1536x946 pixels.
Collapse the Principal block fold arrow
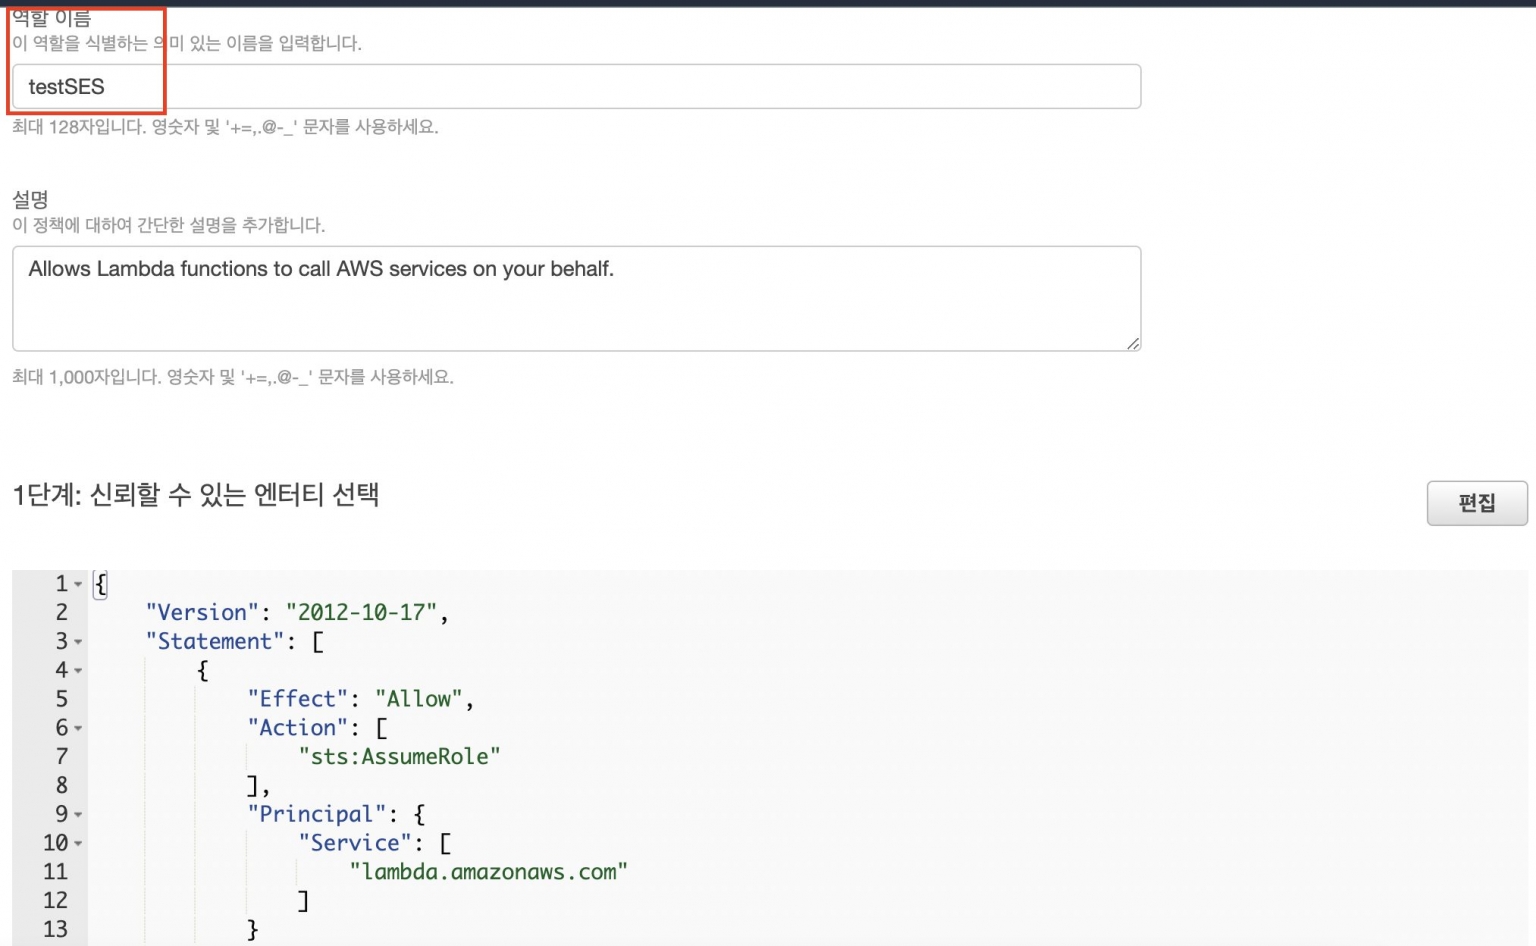tap(77, 814)
